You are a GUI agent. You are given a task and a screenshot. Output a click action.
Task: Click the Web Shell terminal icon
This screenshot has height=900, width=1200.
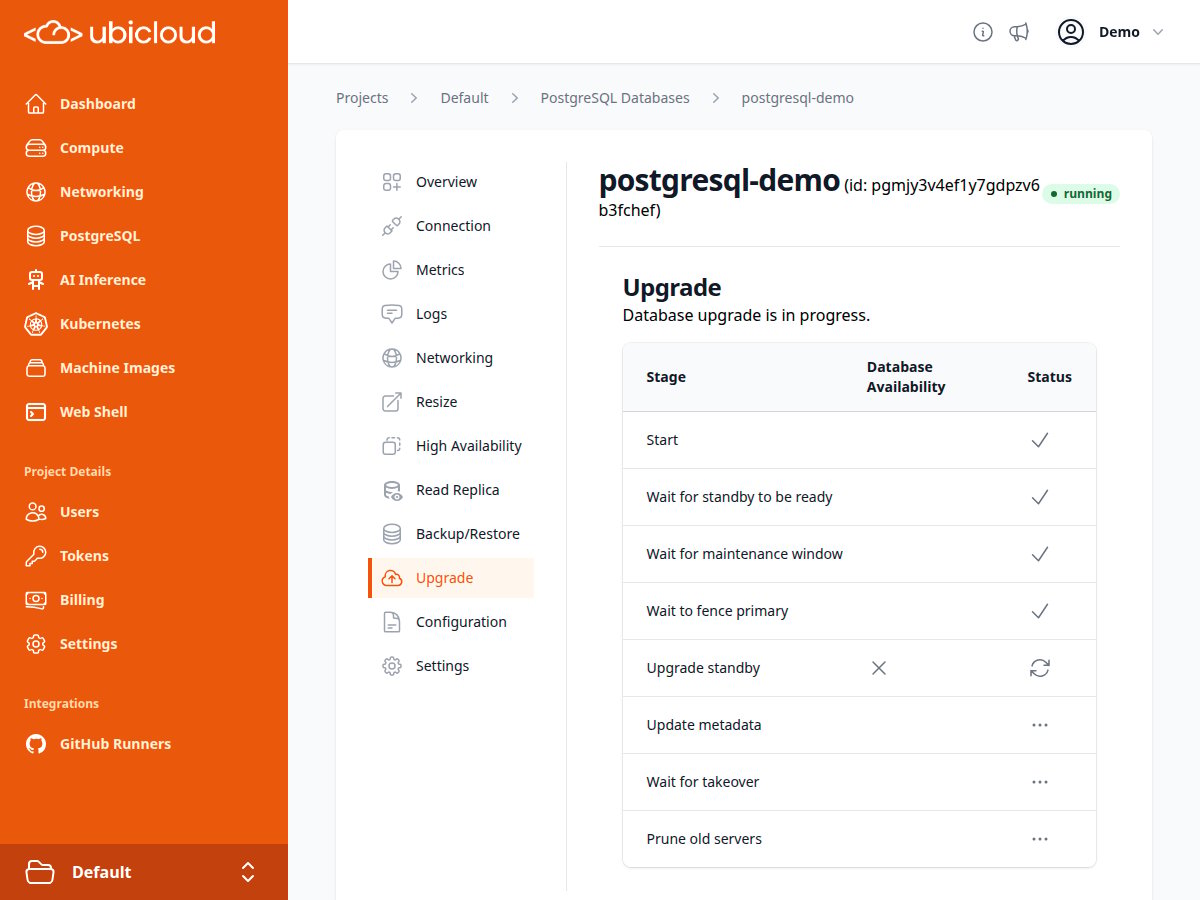pyautogui.click(x=36, y=412)
